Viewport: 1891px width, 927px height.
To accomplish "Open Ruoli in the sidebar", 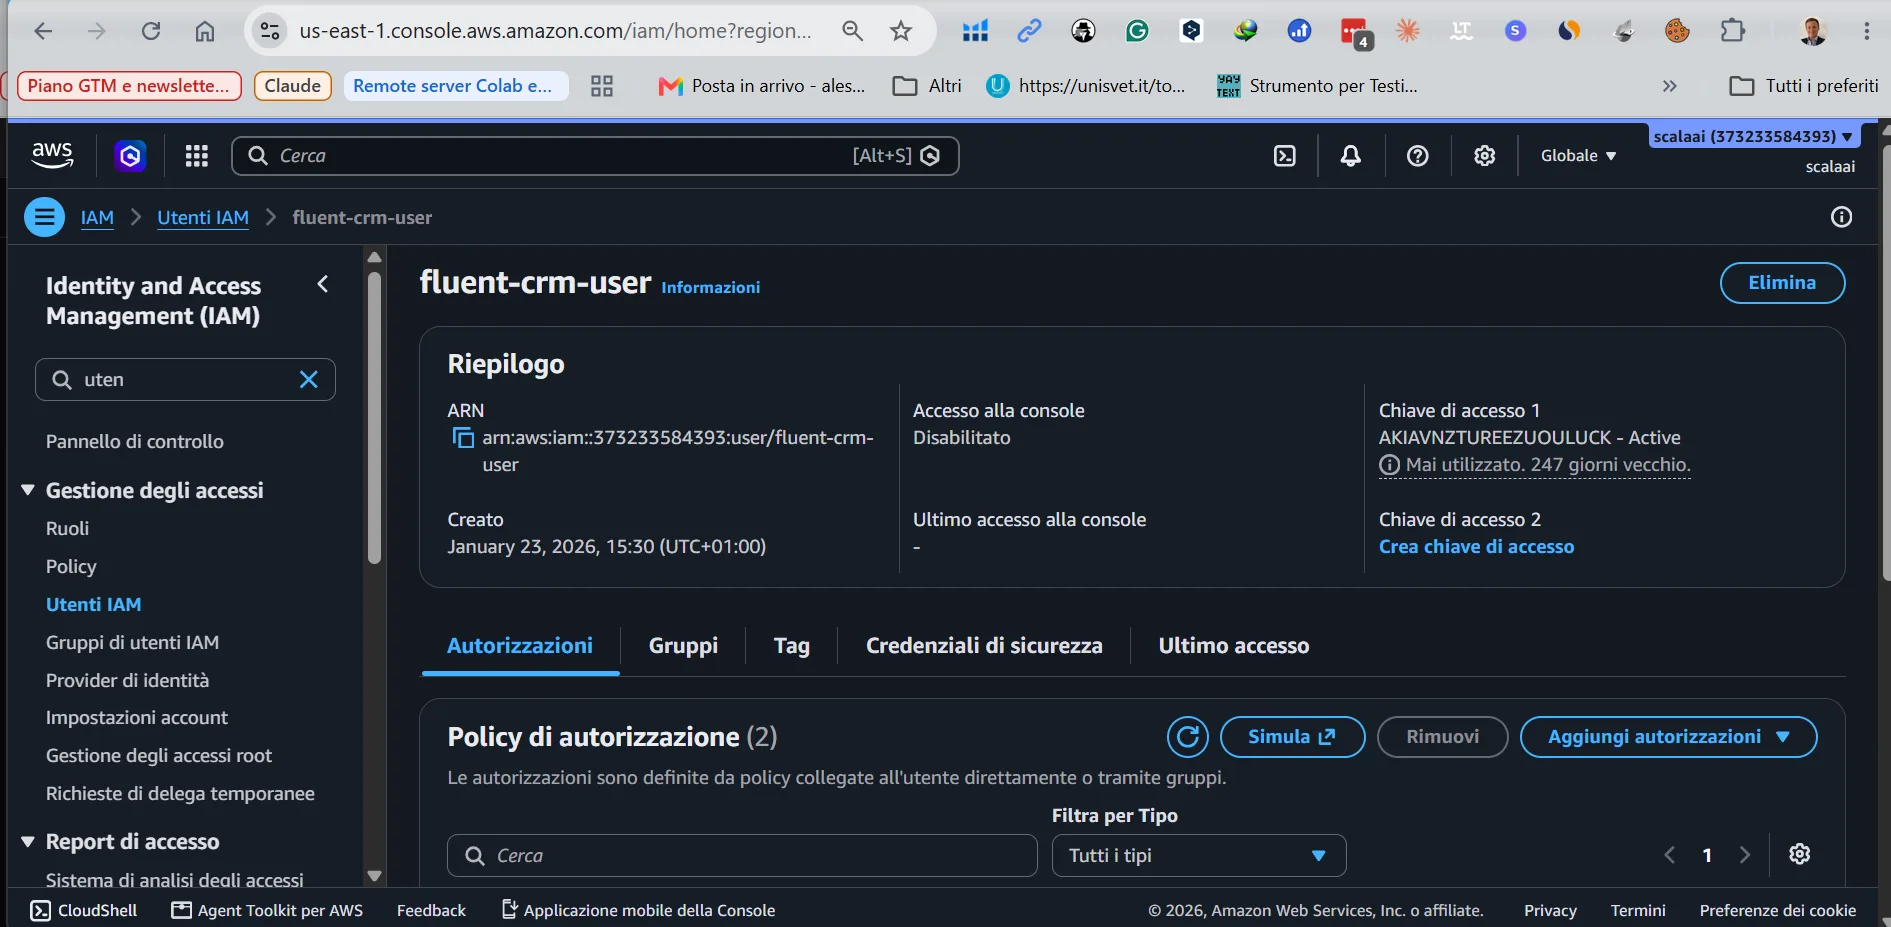I will coord(67,528).
